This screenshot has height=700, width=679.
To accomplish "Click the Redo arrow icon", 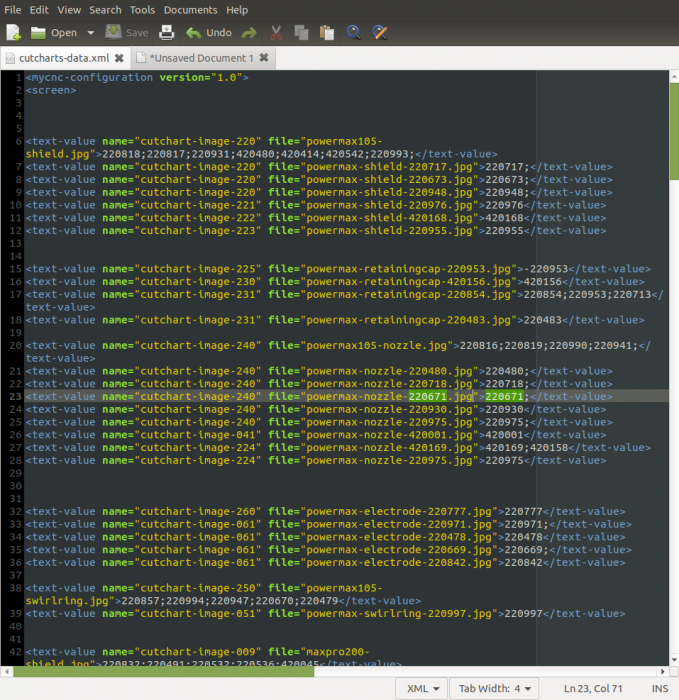I will [248, 33].
